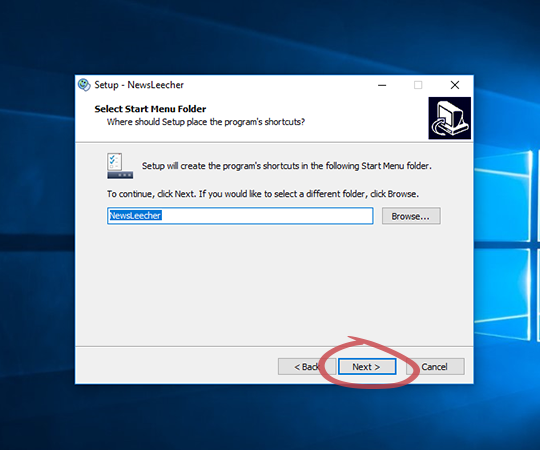This screenshot has width=540, height=450.
Task: Continue setup with the Next > button
Action: pos(367,367)
